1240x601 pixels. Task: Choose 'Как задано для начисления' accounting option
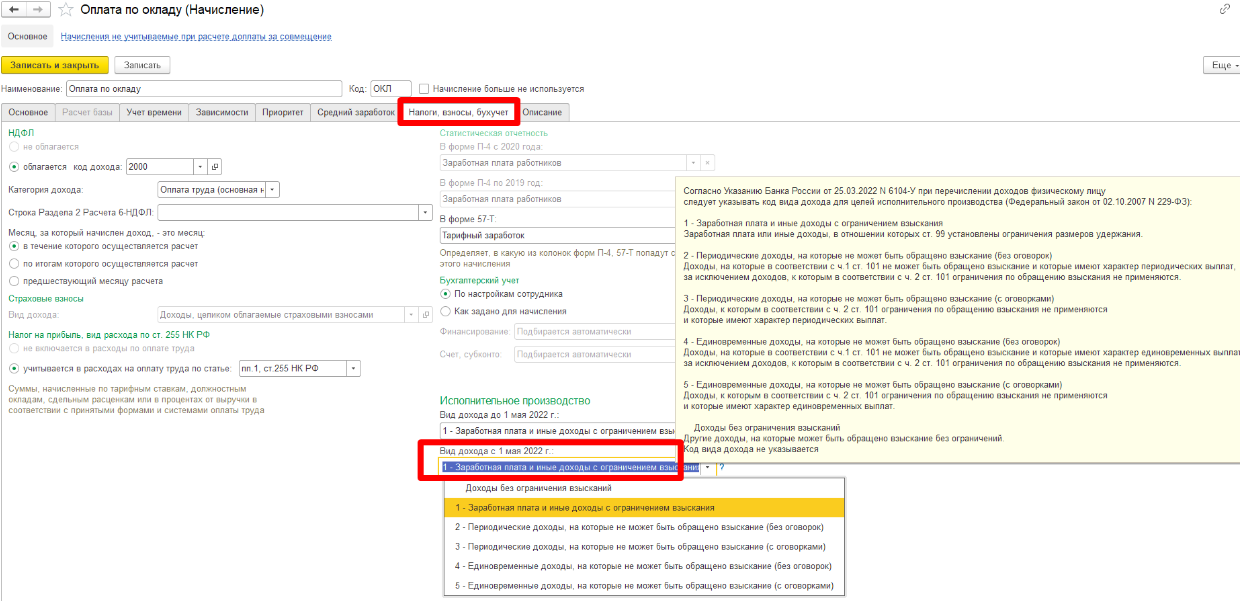(446, 311)
